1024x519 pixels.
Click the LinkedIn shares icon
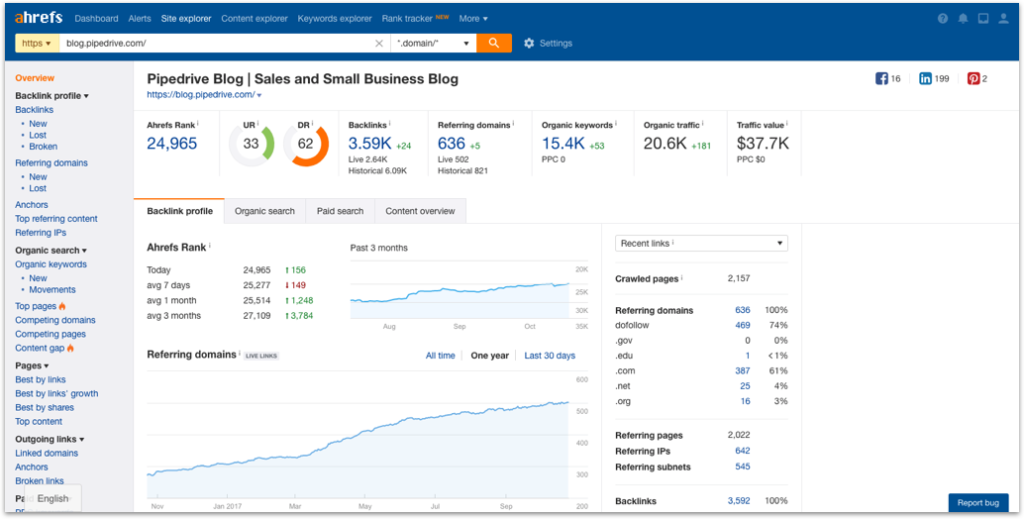coord(925,79)
